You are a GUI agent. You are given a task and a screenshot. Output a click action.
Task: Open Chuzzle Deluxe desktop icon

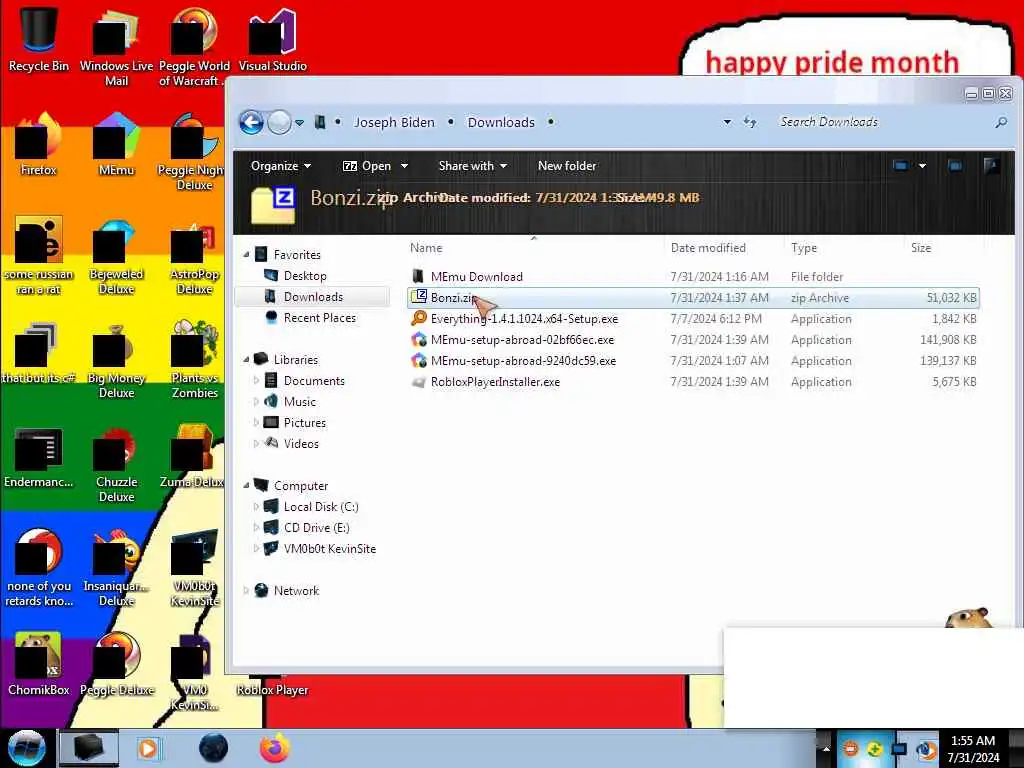point(116,464)
